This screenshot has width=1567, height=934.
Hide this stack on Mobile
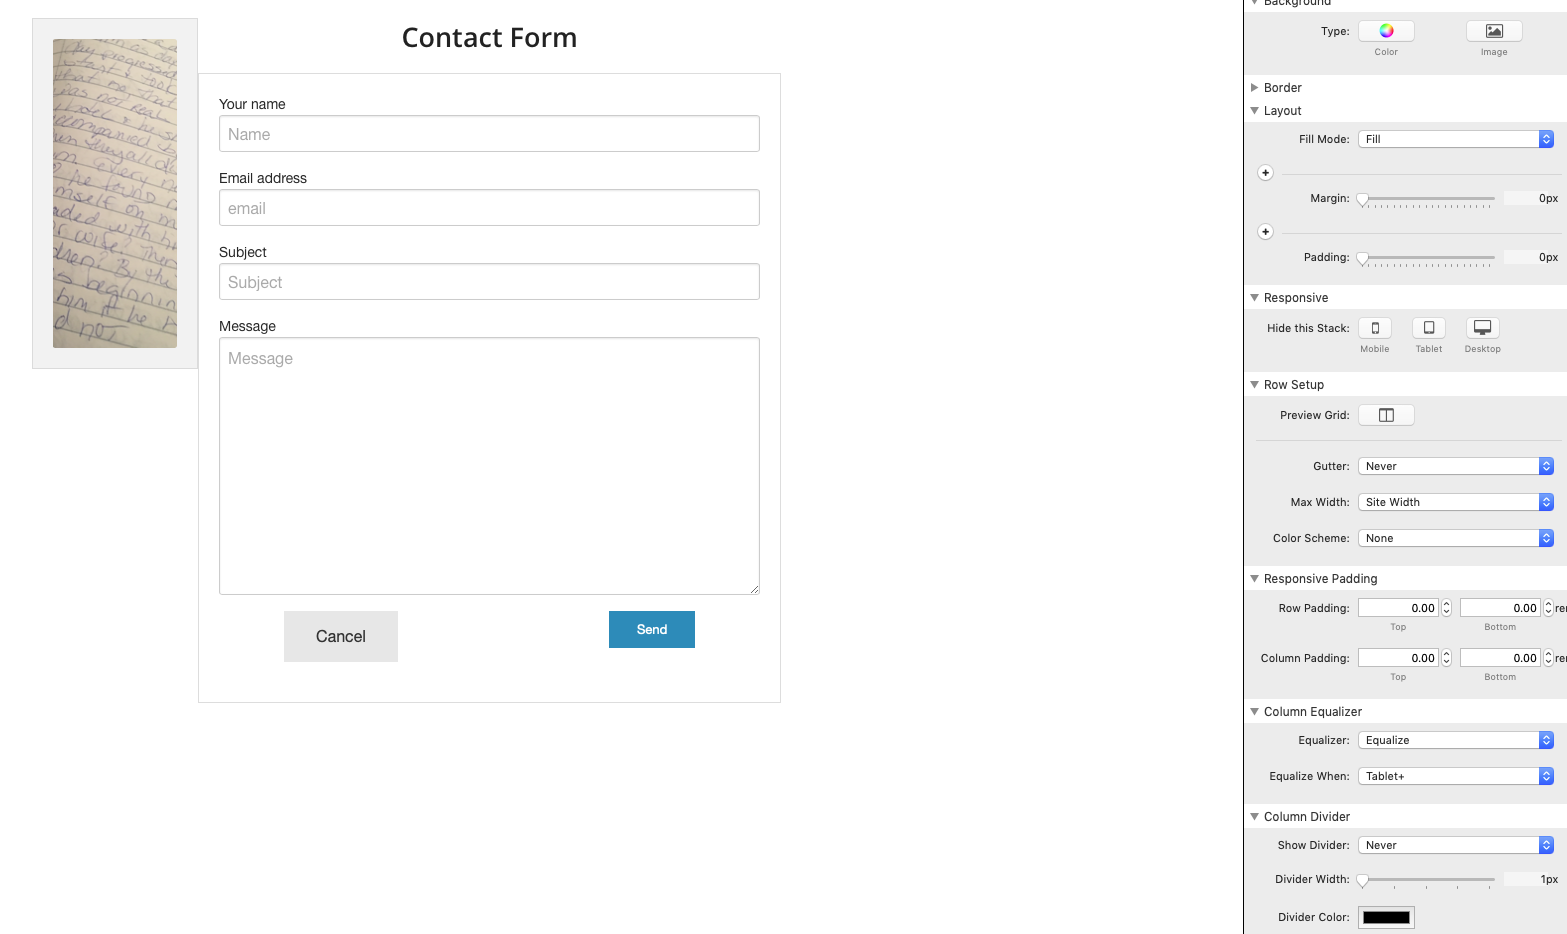[x=1375, y=328]
